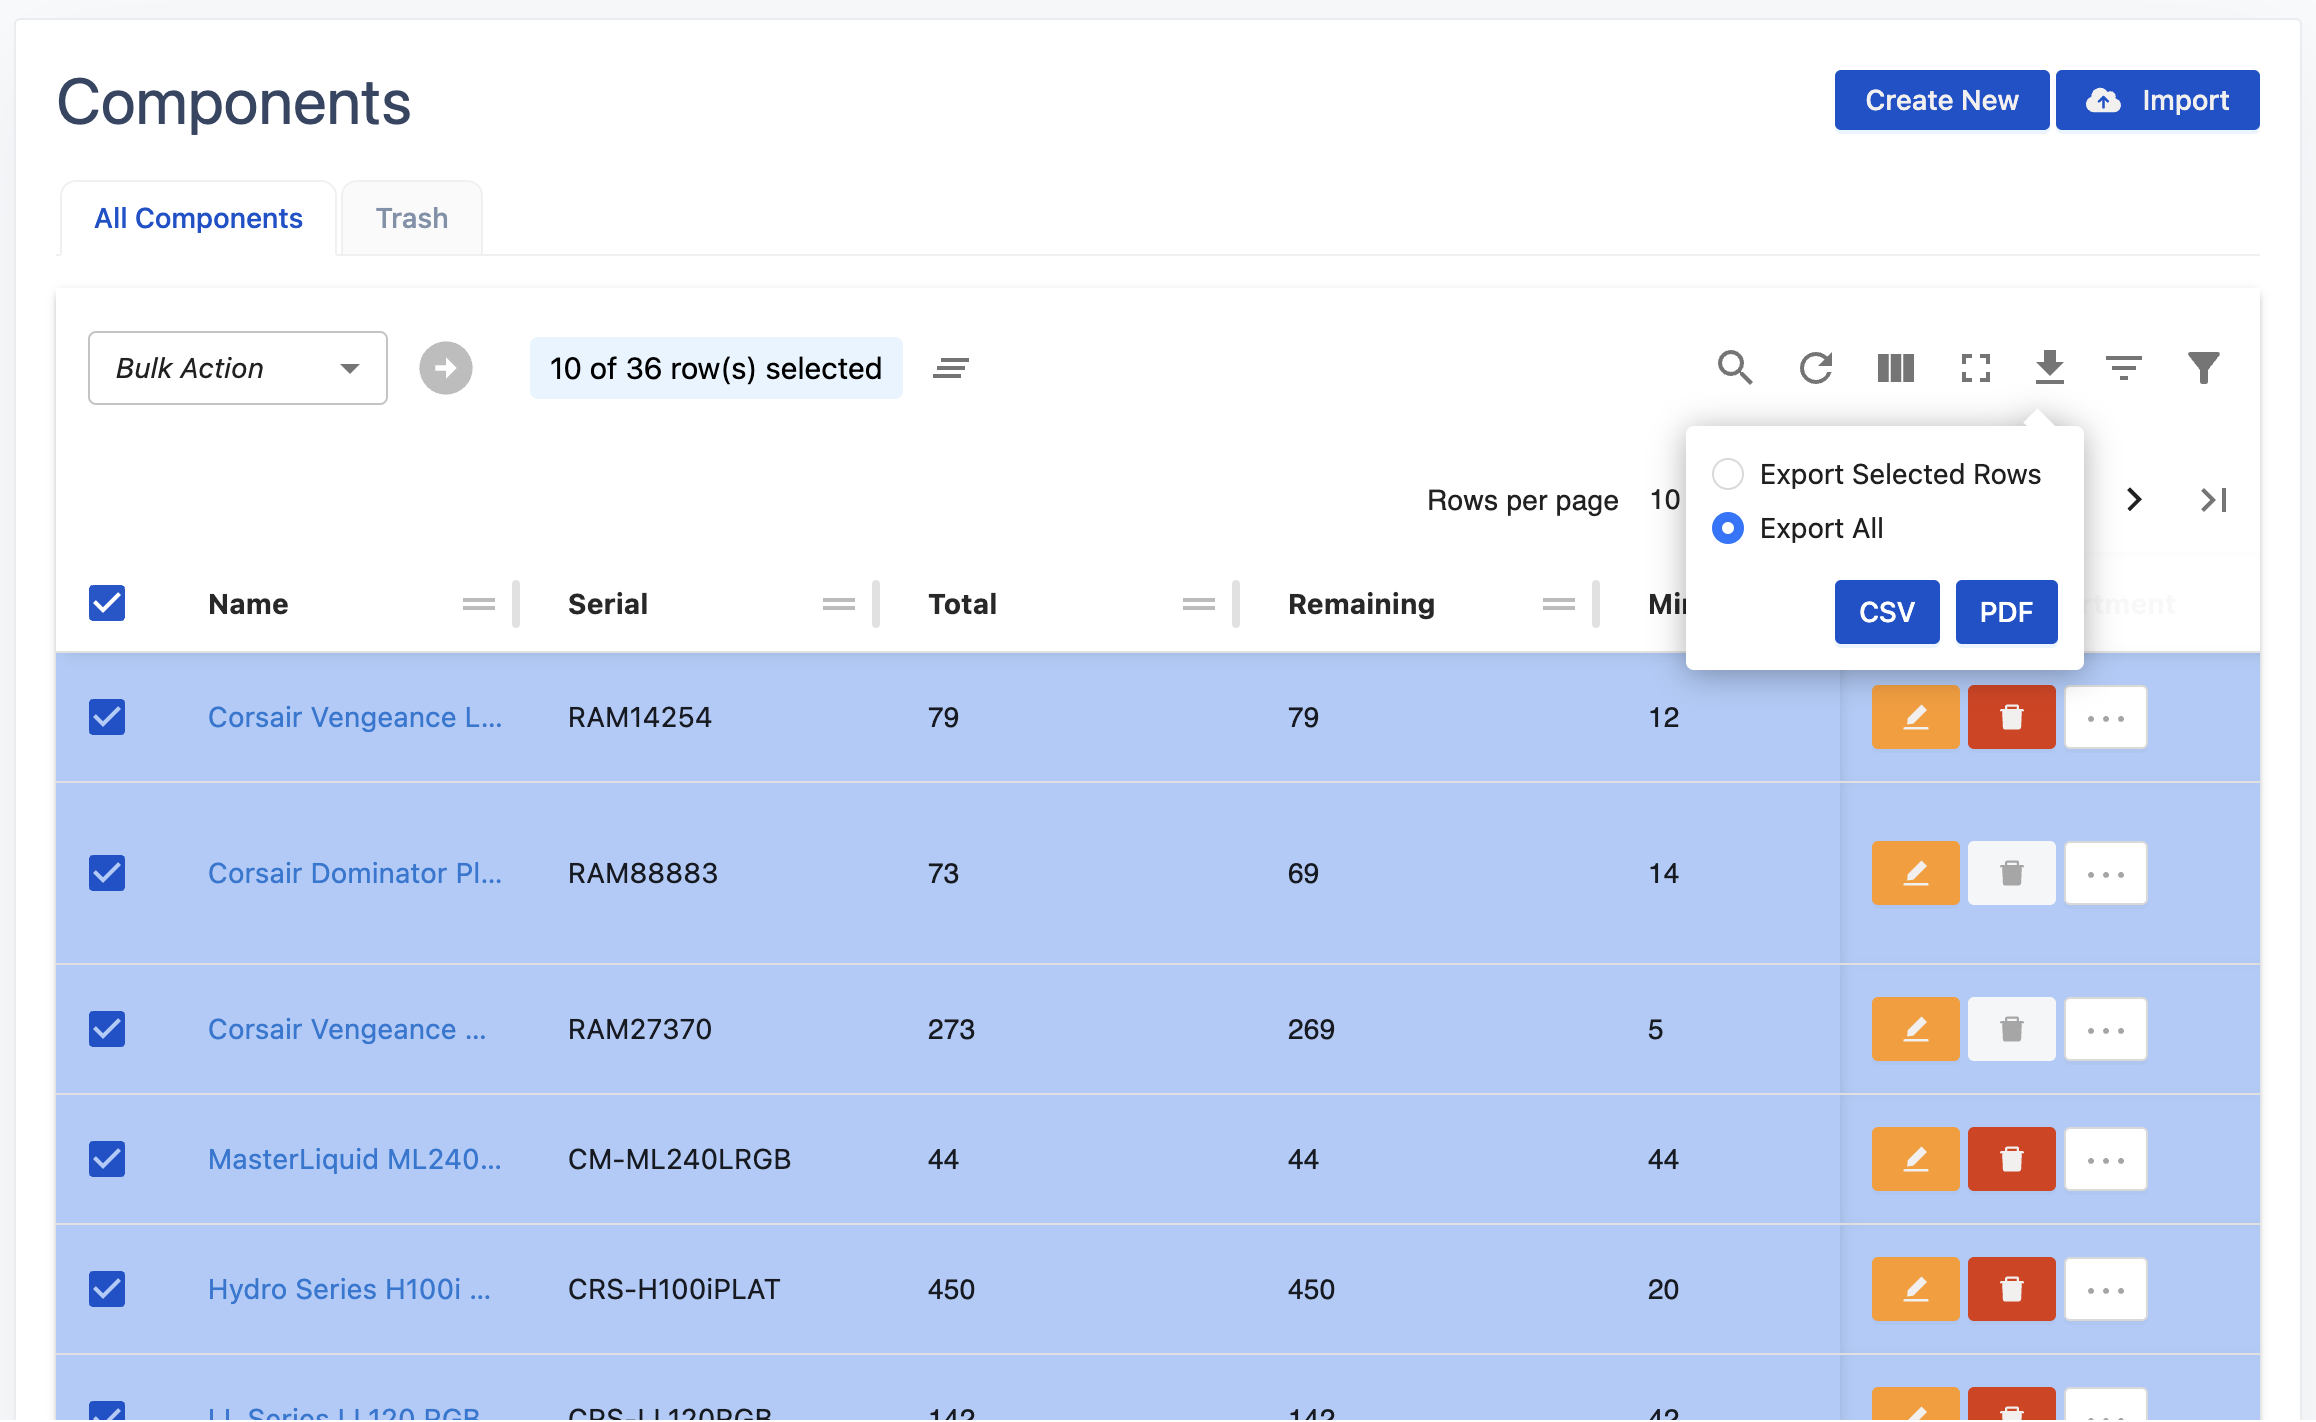The width and height of the screenshot is (2316, 1422).
Task: Delete the CM-ML240LRGB component
Action: pyautogui.click(x=2011, y=1159)
